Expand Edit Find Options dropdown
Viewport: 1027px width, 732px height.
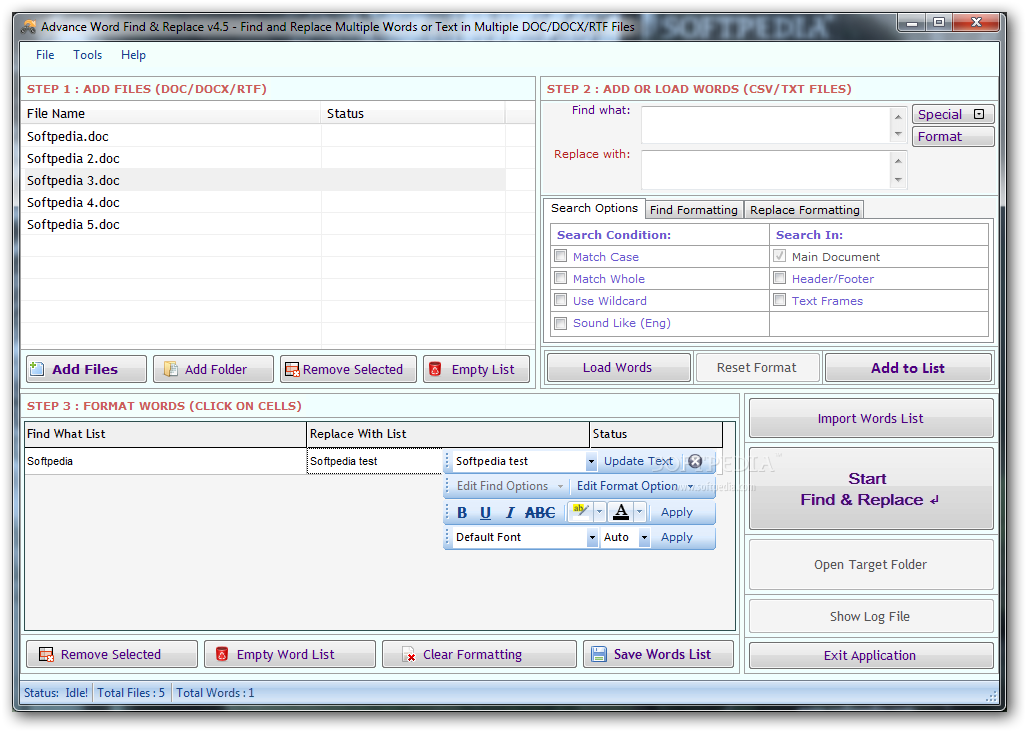(560, 486)
